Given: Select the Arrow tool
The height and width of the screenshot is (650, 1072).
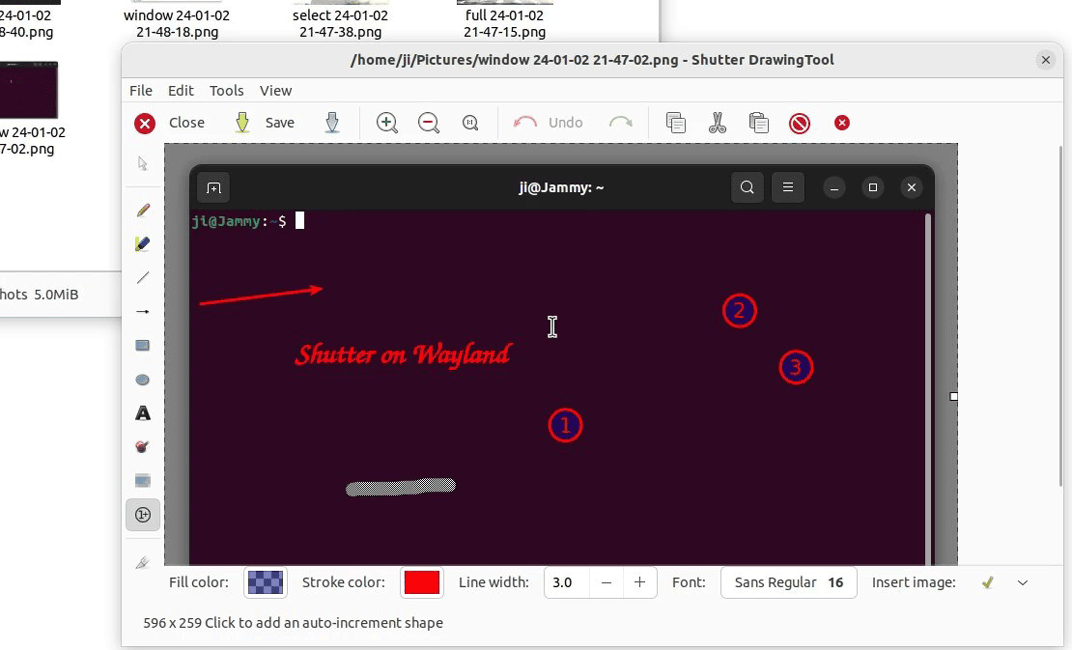Looking at the screenshot, I should (142, 312).
